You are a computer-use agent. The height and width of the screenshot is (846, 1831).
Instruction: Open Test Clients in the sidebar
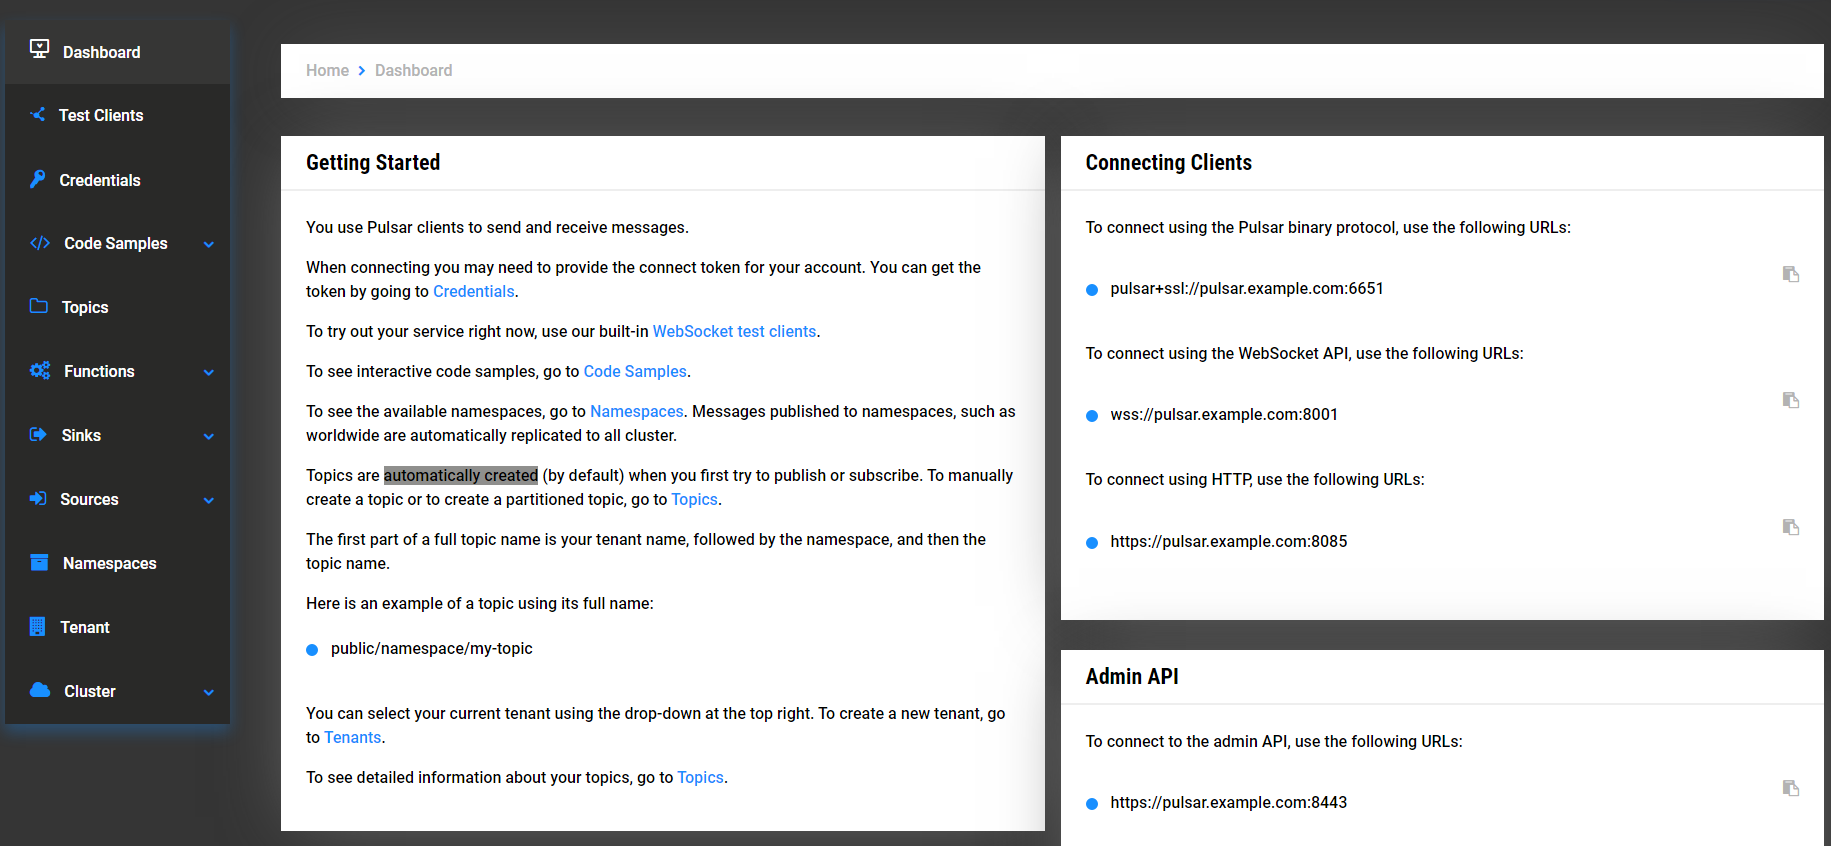click(118, 115)
